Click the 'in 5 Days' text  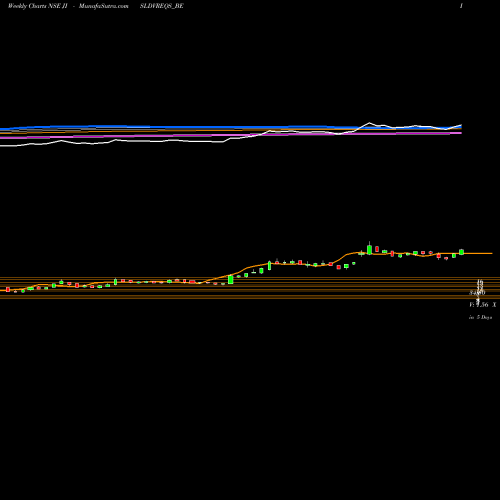(x=480, y=317)
